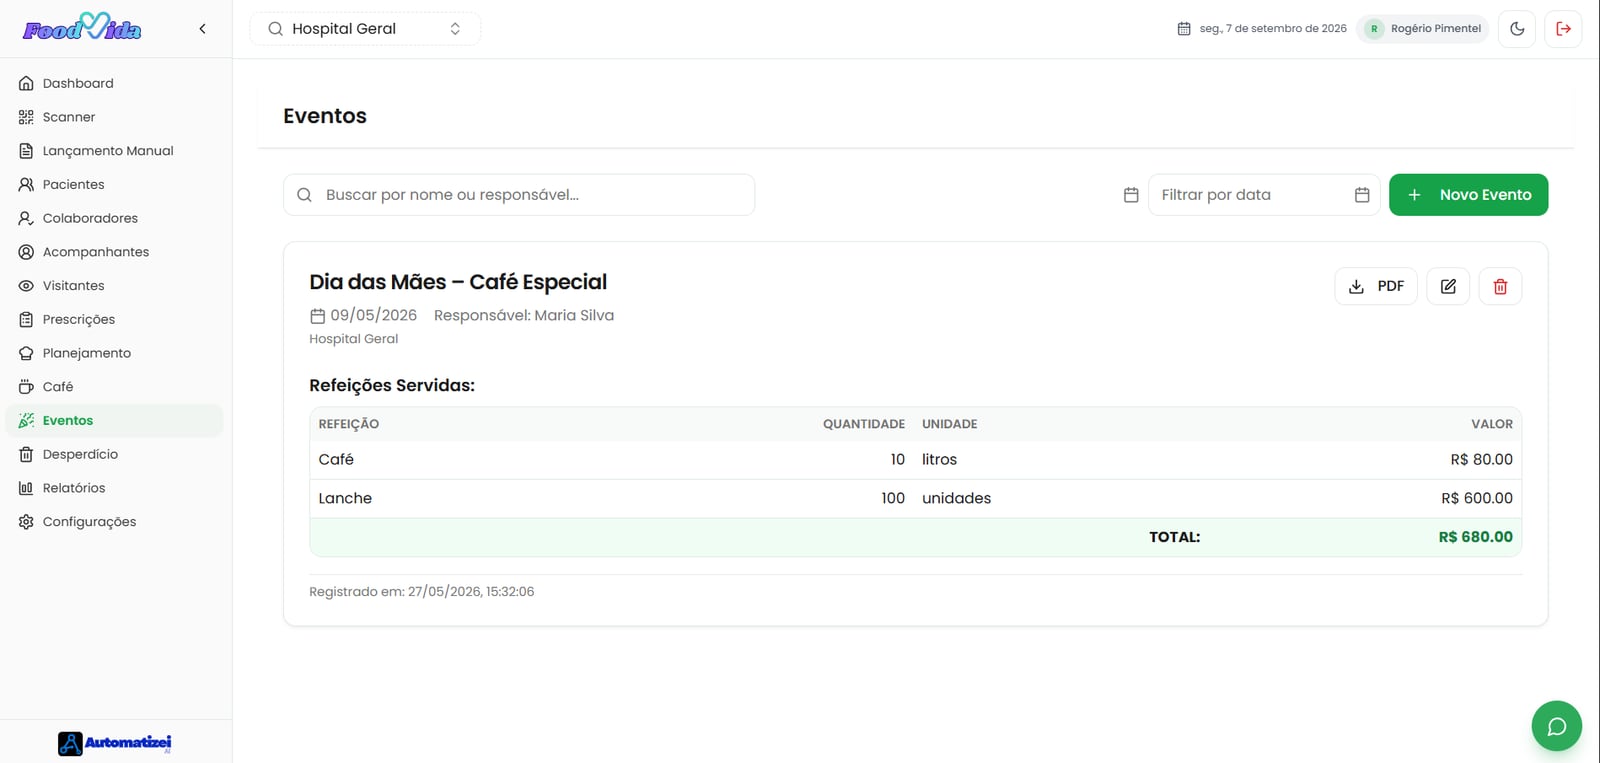Click the FoodVida logo
The height and width of the screenshot is (763, 1600).
click(82, 28)
